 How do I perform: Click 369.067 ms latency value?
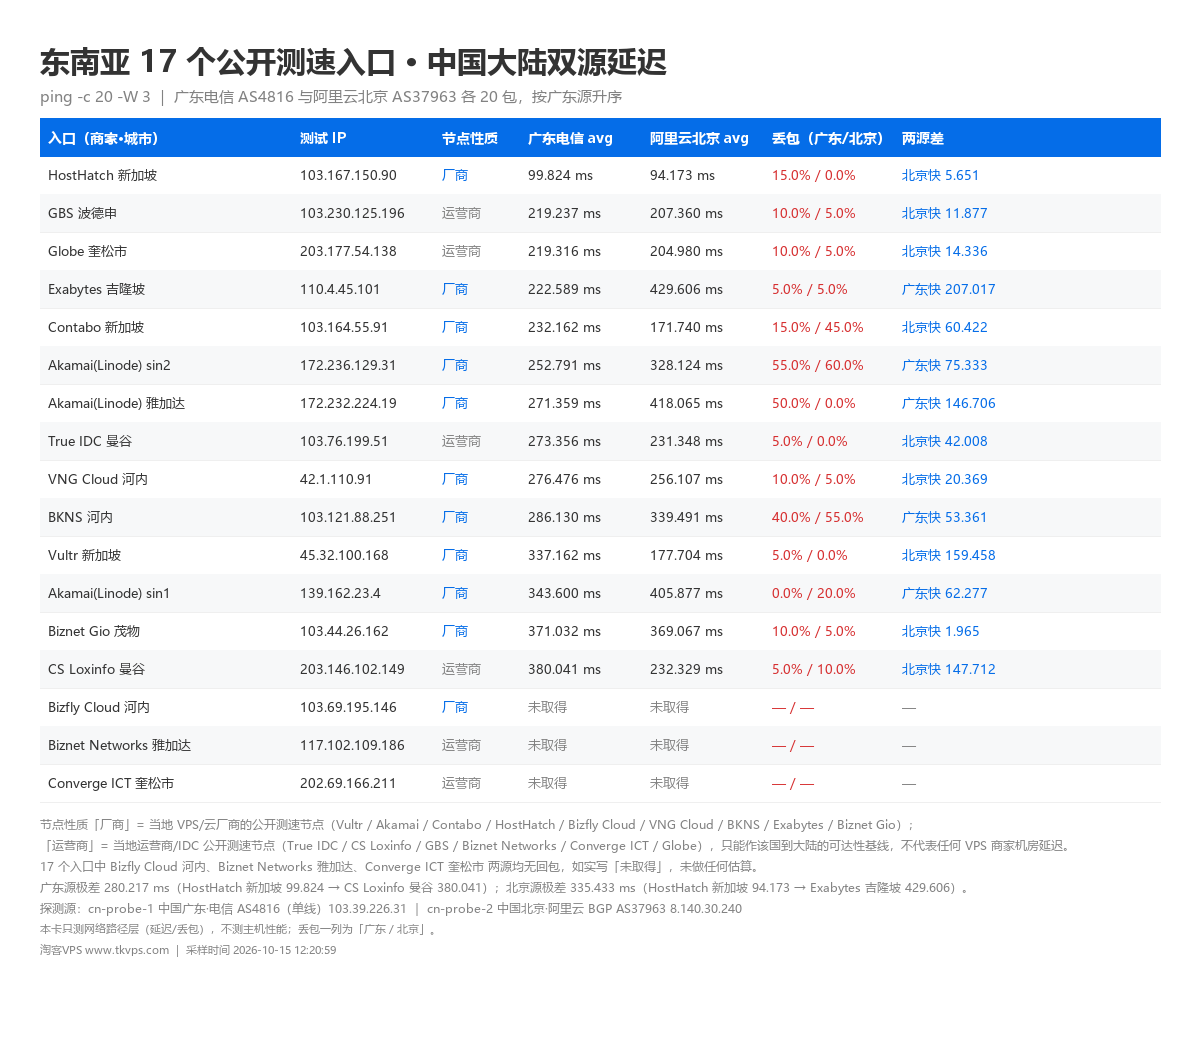click(x=686, y=631)
